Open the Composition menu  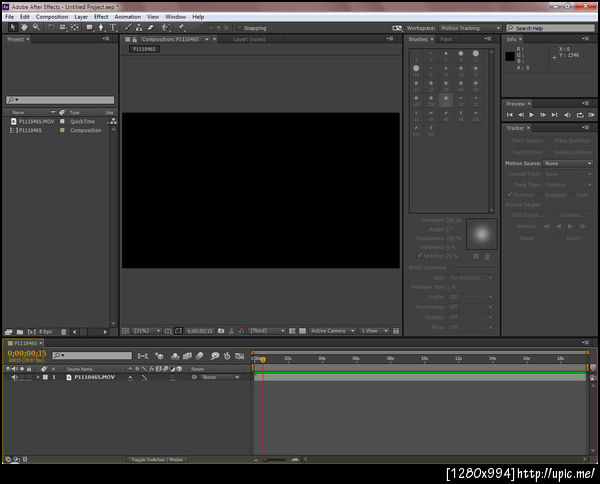(52, 17)
